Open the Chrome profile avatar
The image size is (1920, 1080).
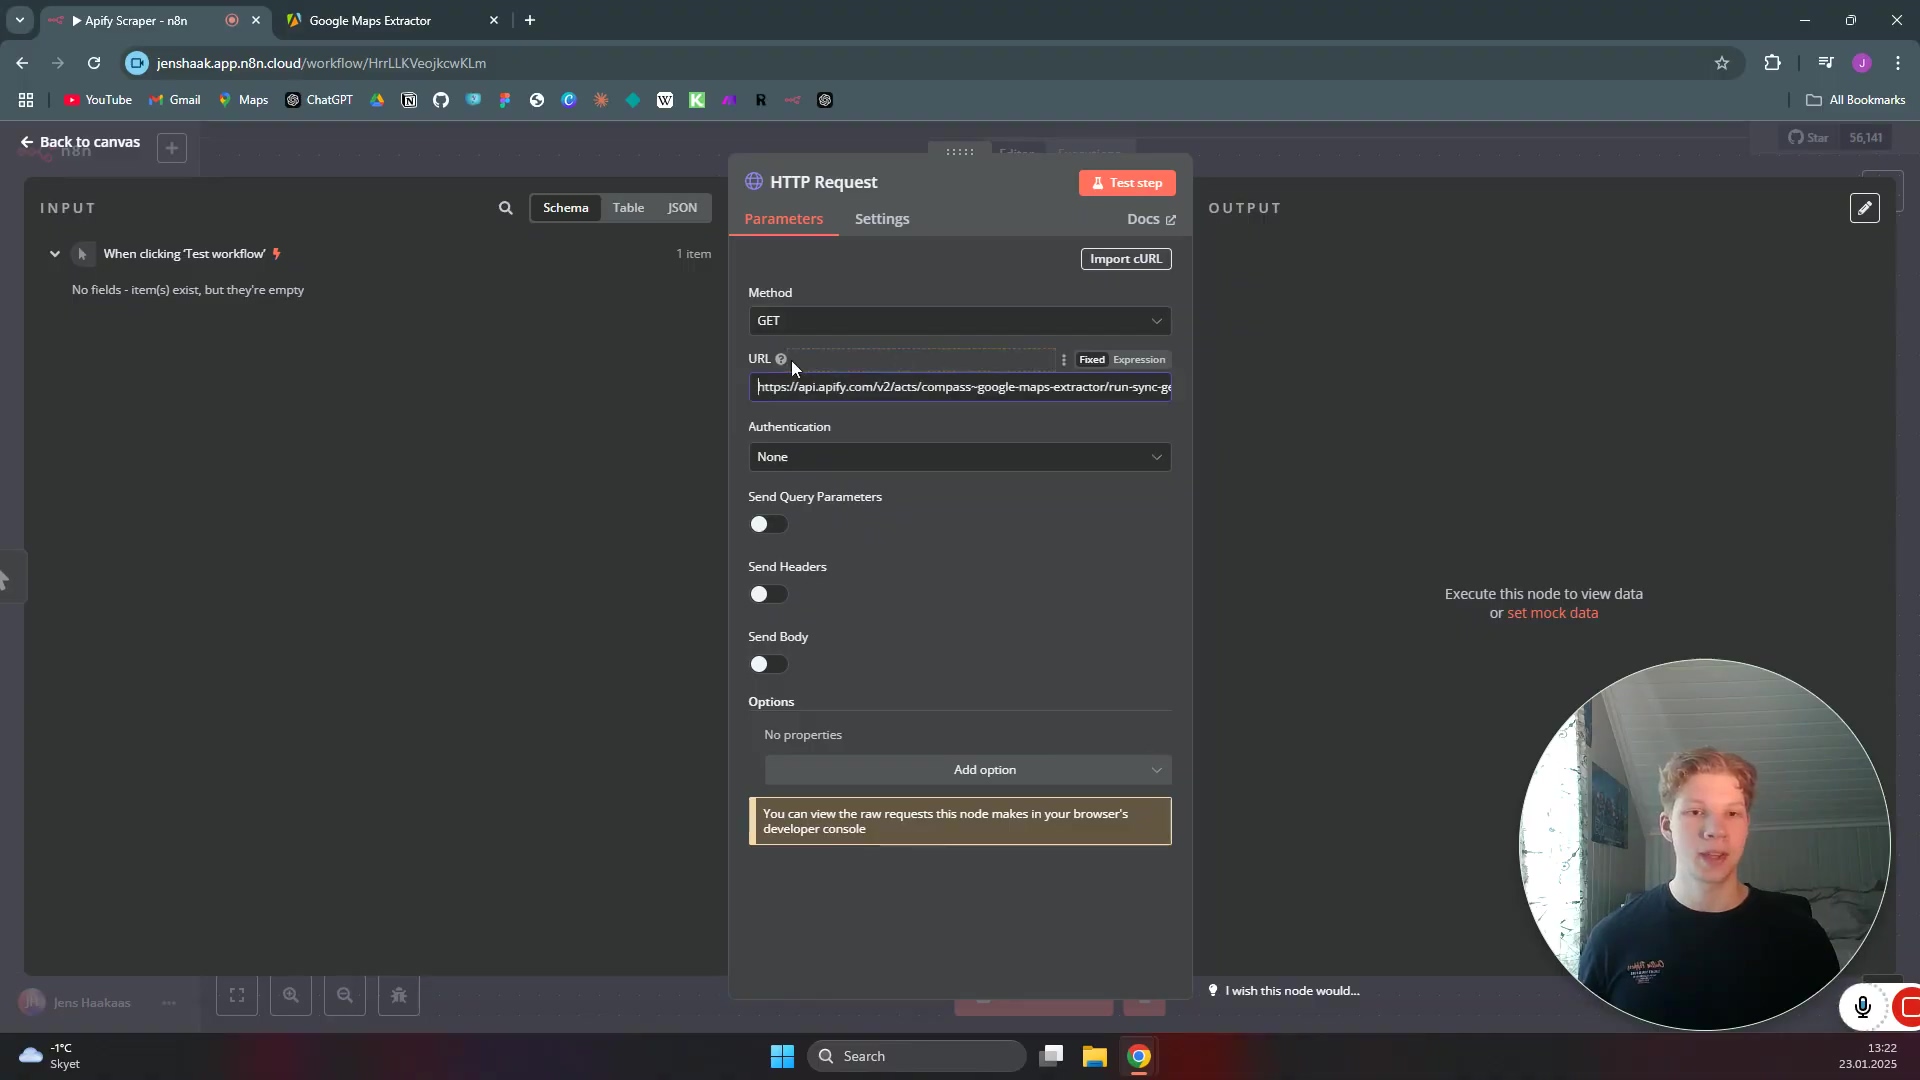1862,63
